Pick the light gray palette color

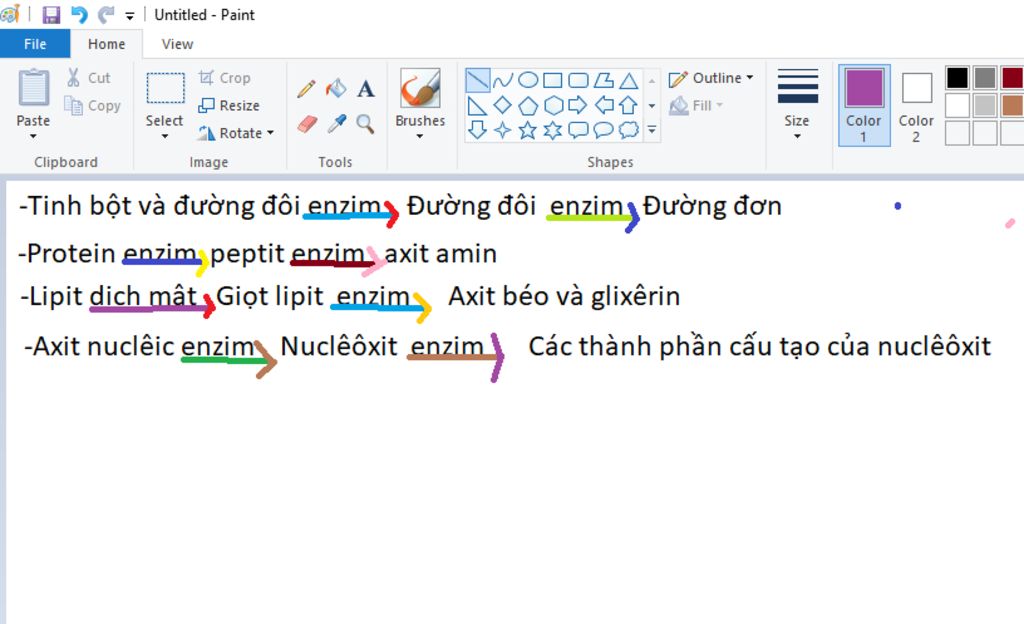985,105
